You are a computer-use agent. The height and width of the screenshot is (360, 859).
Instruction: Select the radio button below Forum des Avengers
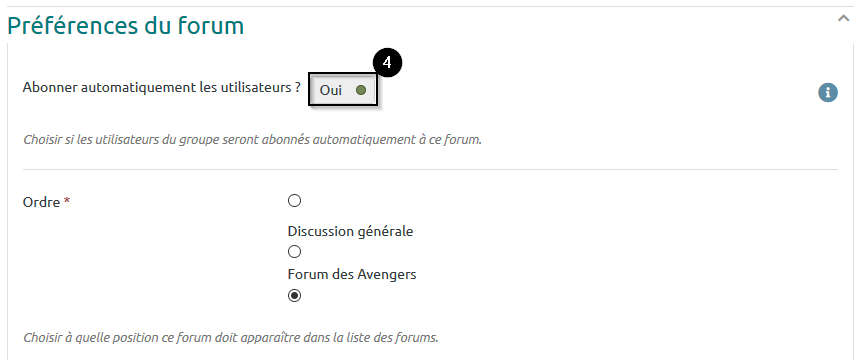(x=294, y=295)
